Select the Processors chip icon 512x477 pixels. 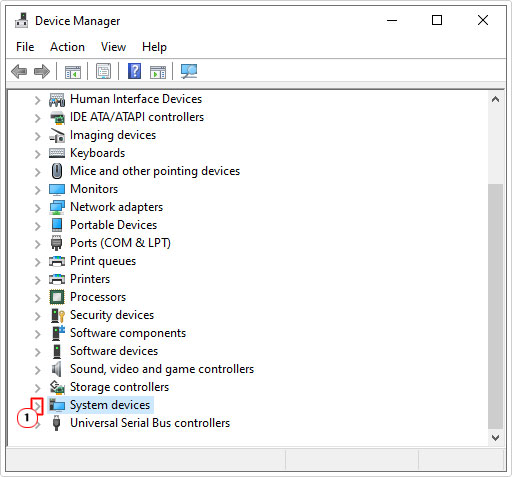tap(57, 297)
